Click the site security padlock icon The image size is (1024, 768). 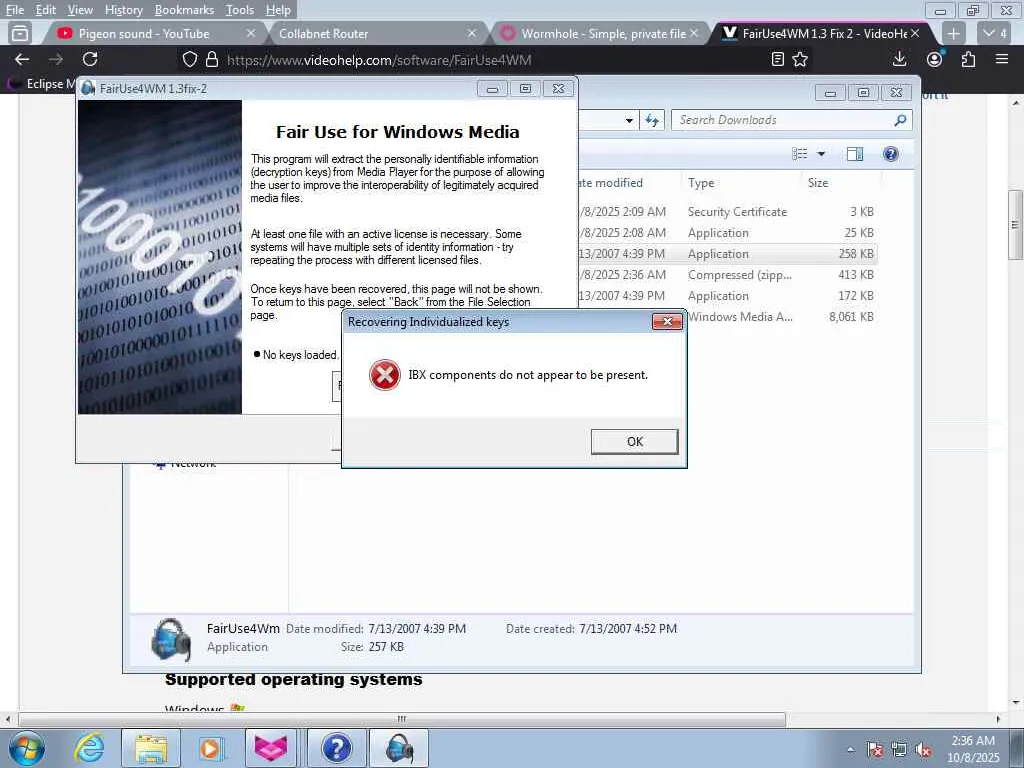click(x=212, y=60)
